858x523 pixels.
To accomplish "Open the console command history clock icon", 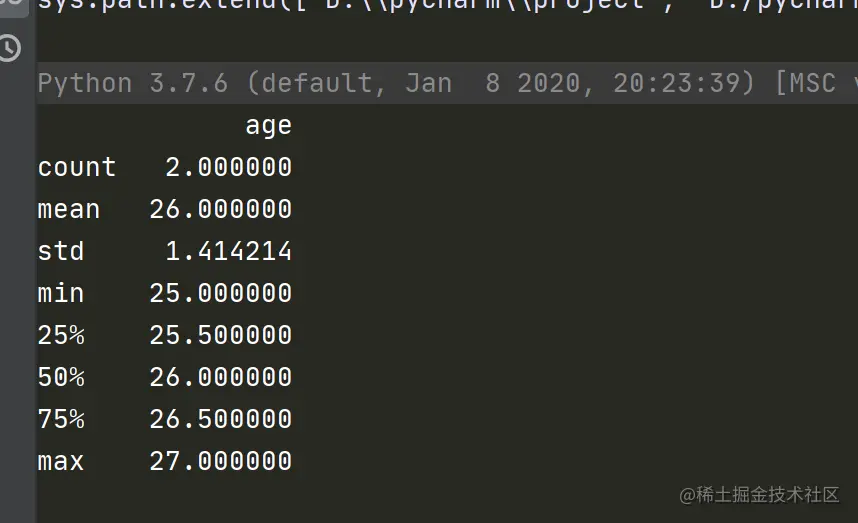I will (x=9, y=48).
